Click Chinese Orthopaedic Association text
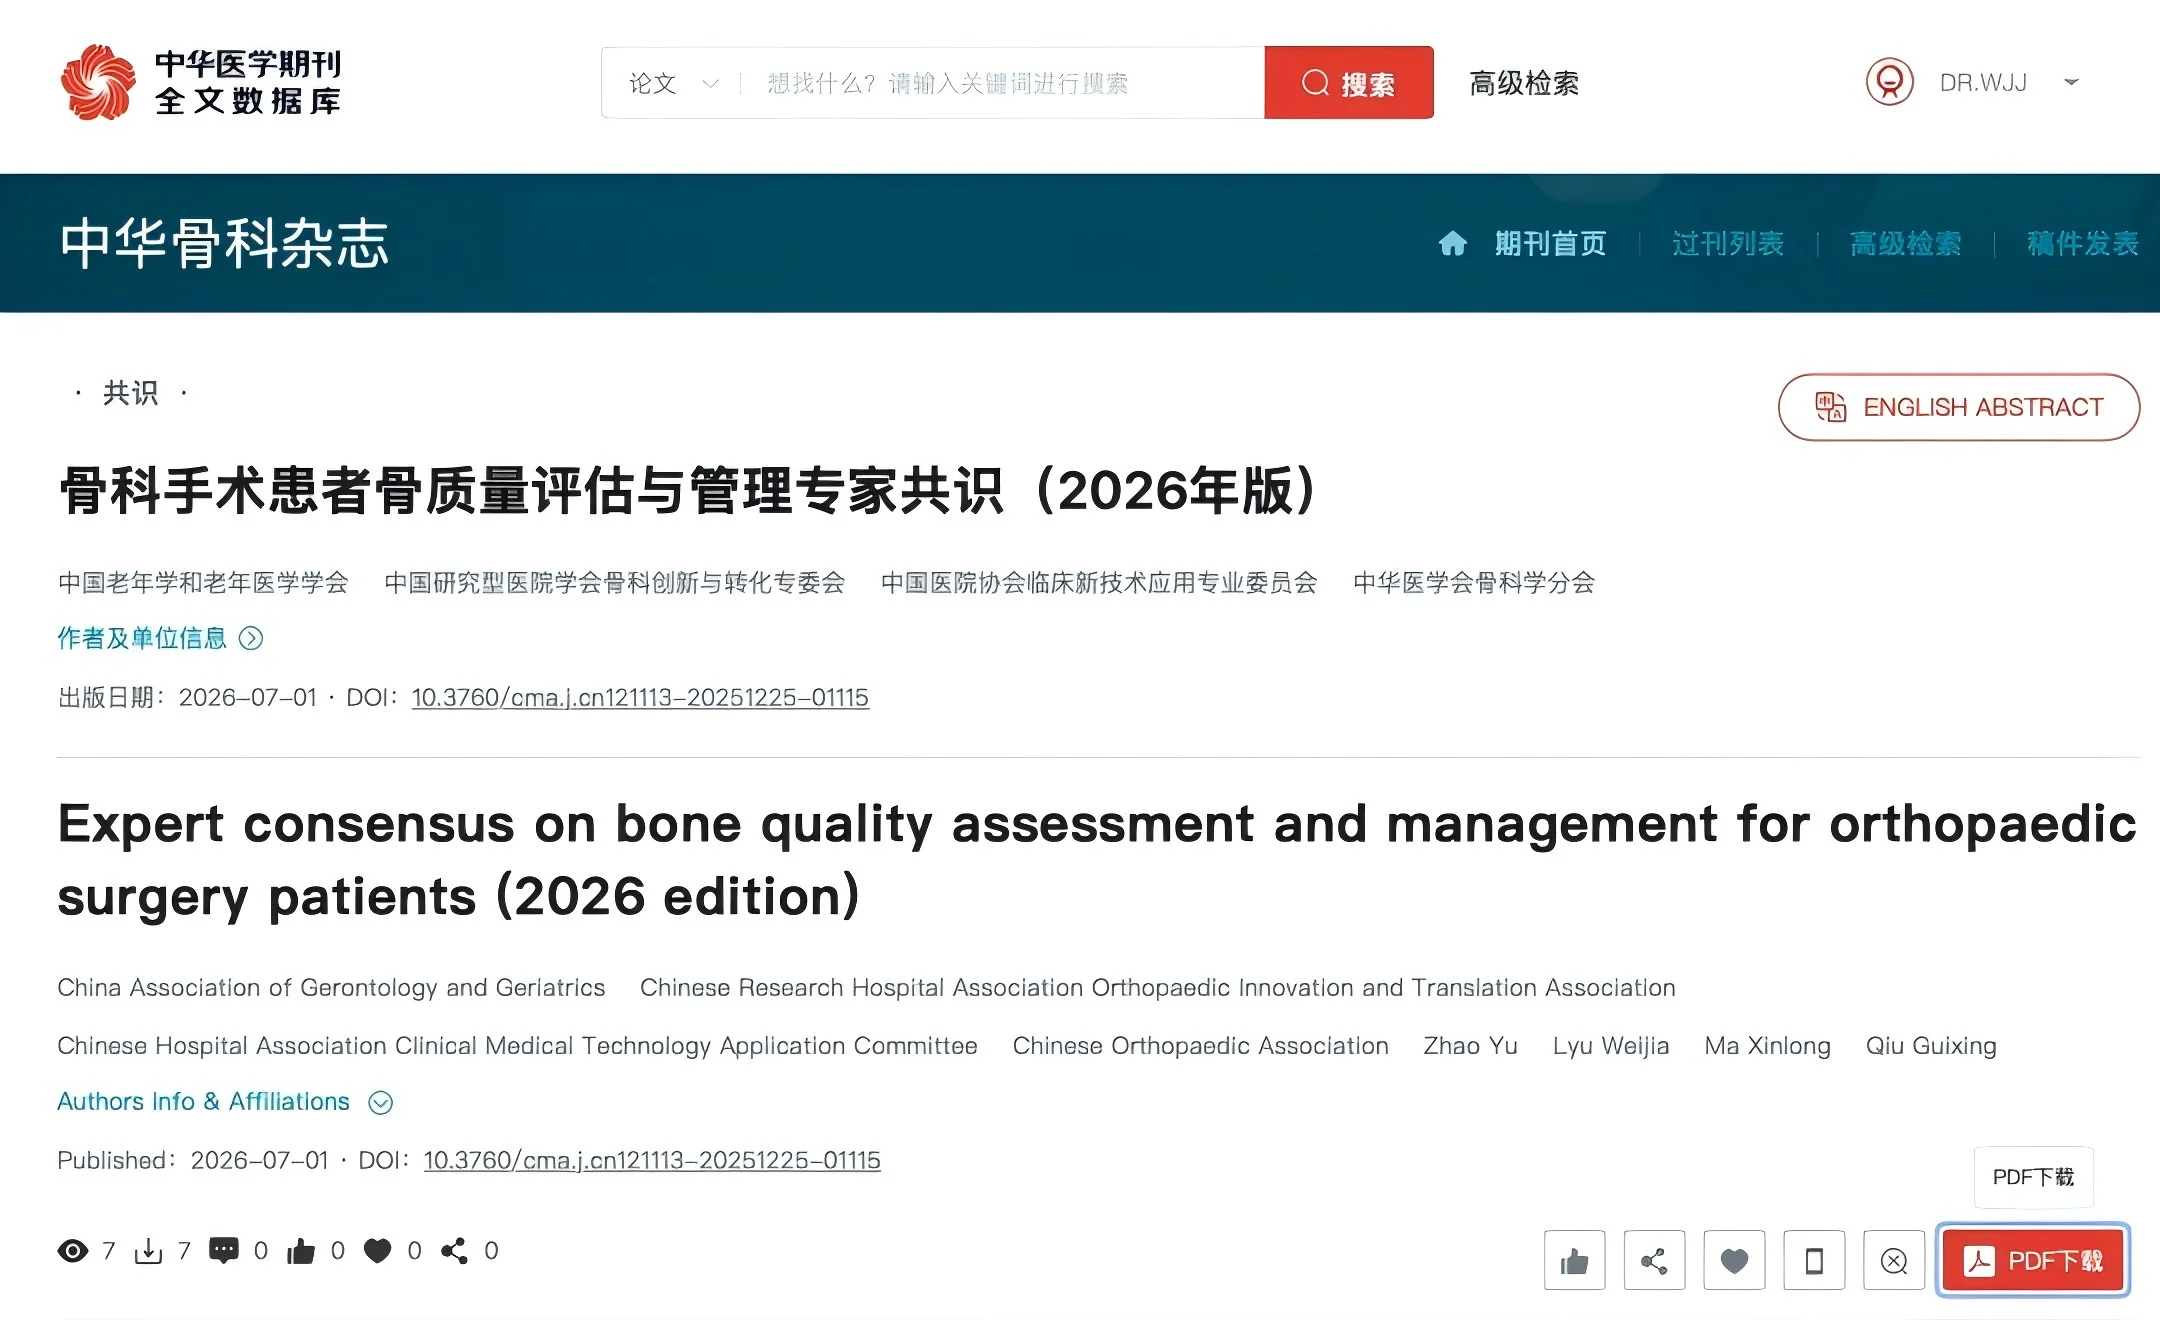The height and width of the screenshot is (1320, 2160). pyautogui.click(x=1200, y=1045)
